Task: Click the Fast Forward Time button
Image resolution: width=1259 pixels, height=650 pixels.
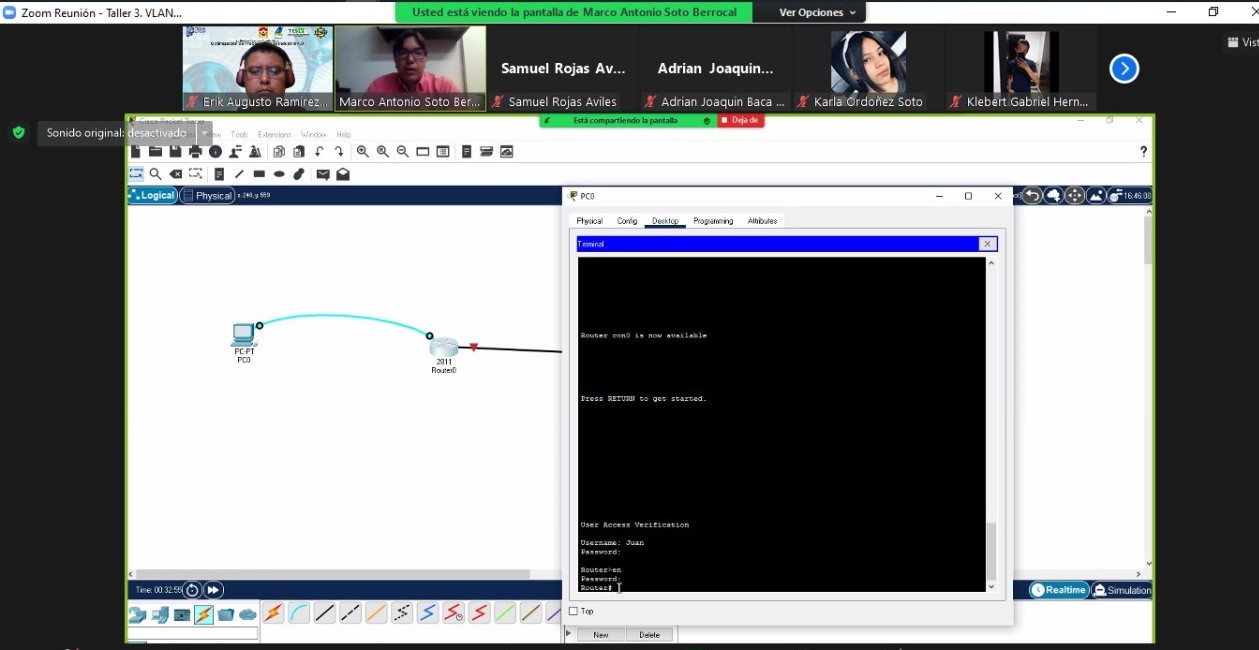Action: (x=214, y=590)
